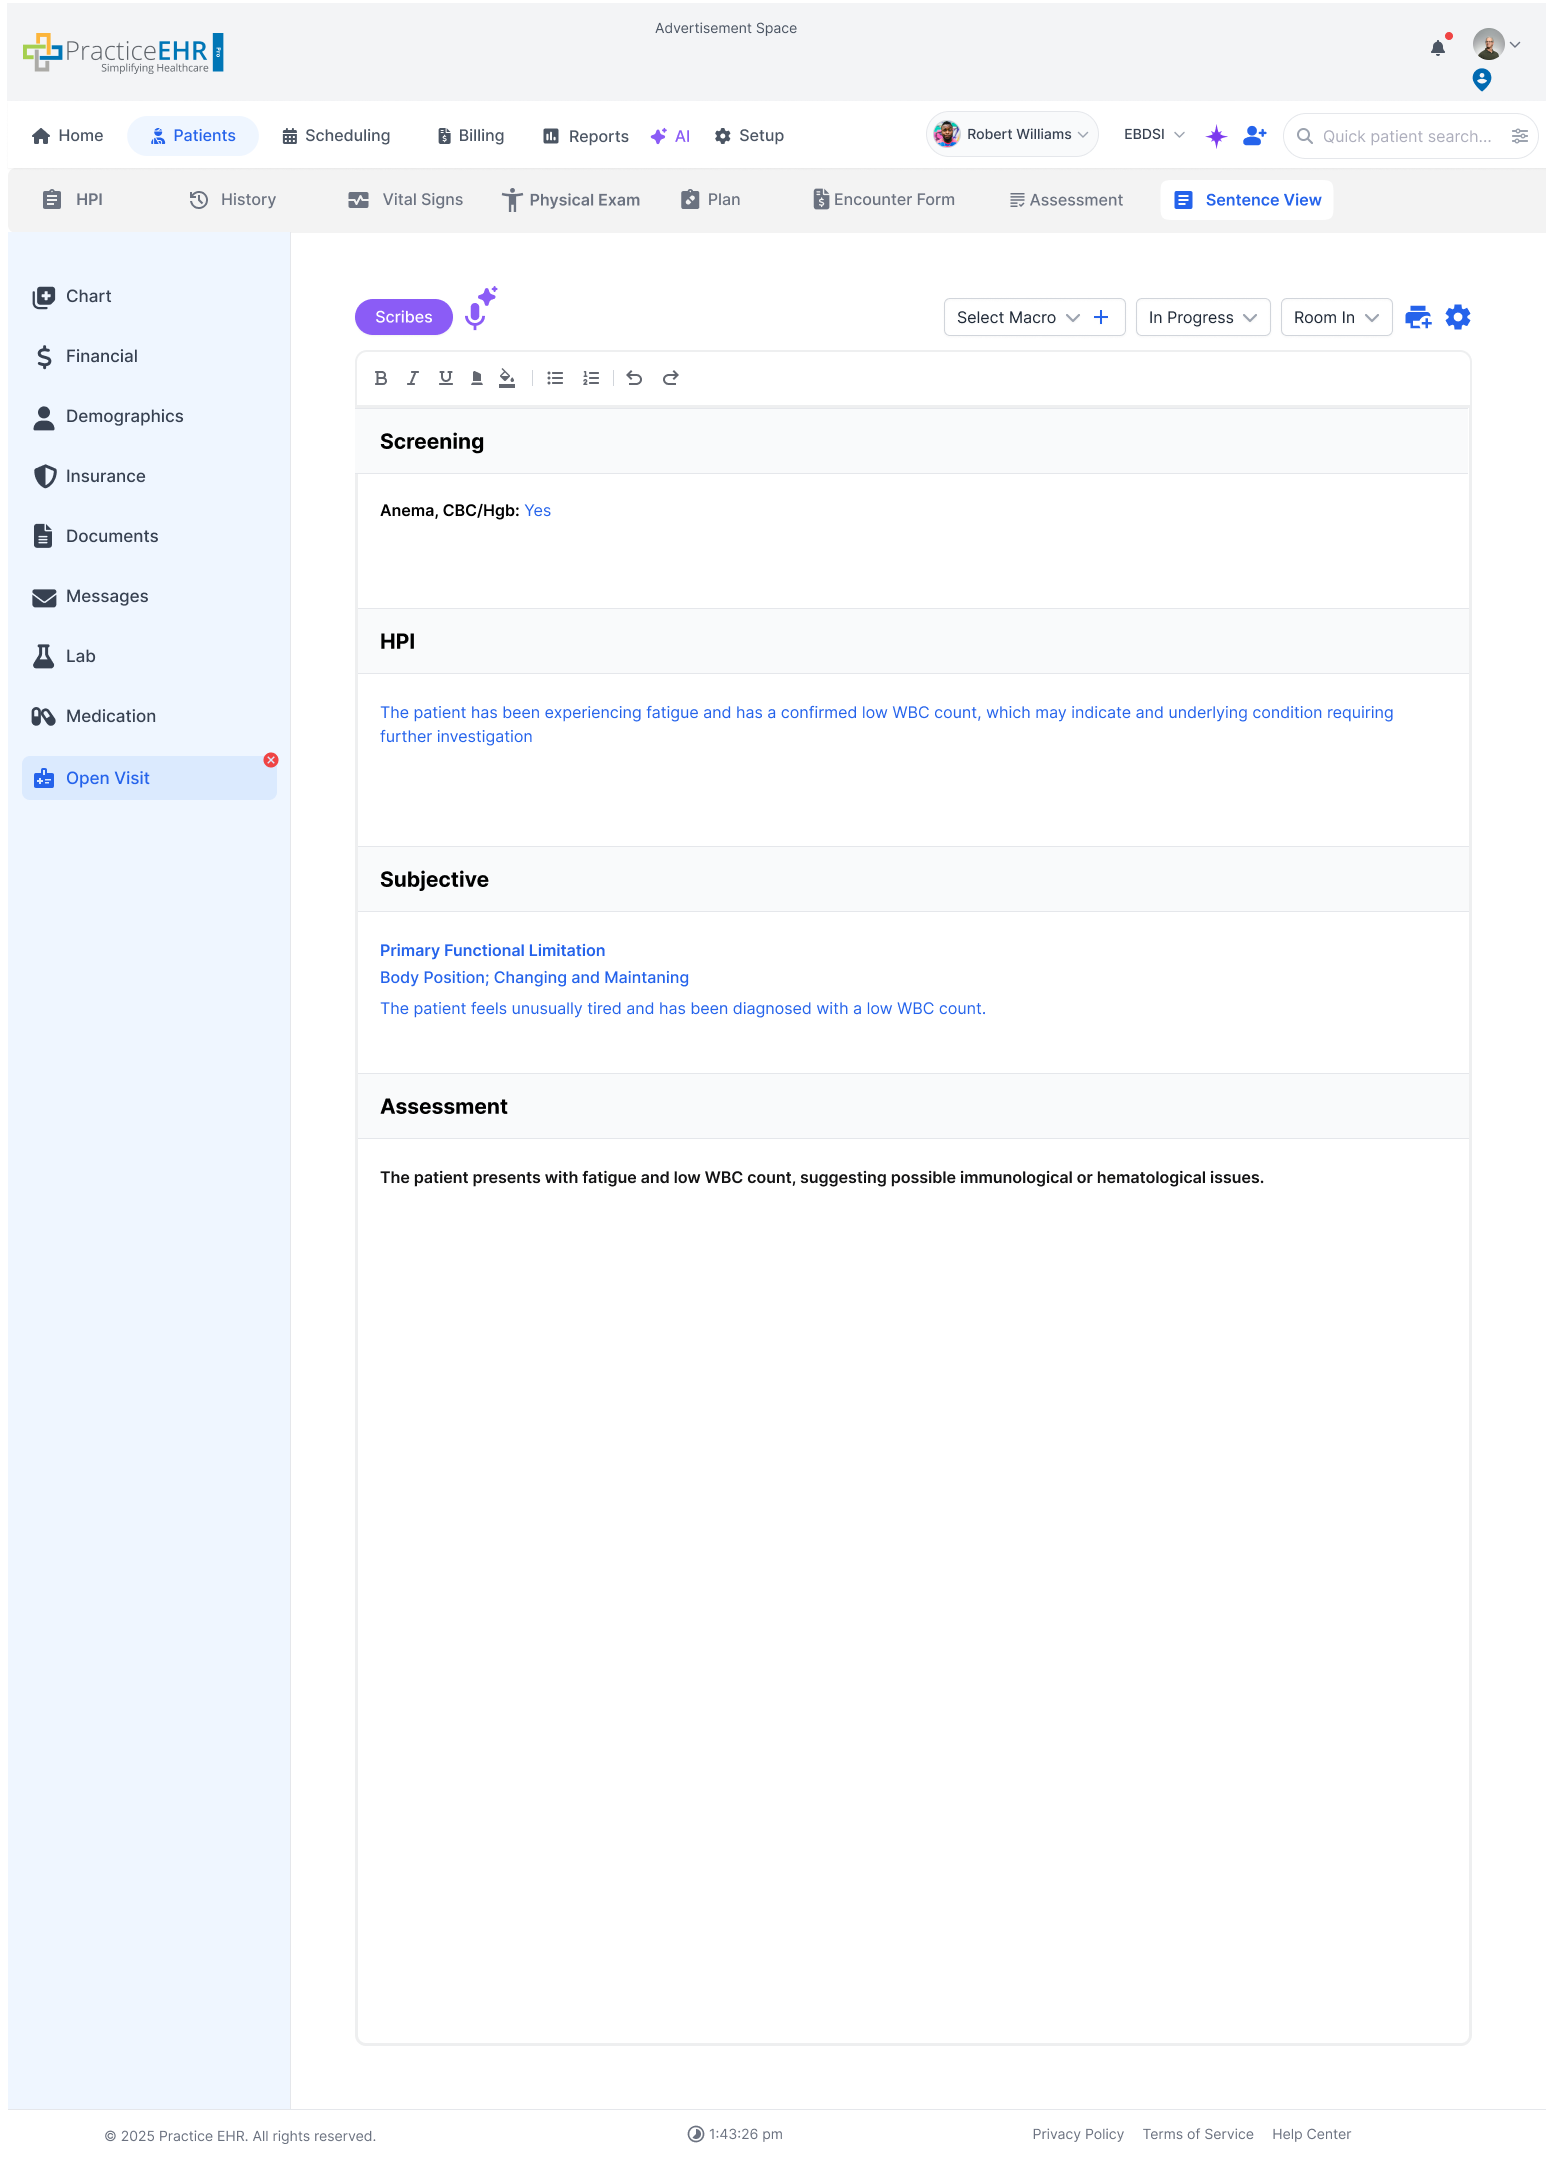Viewport: 1546px width, 2162px height.
Task: Click the Scribes button
Action: (x=404, y=317)
